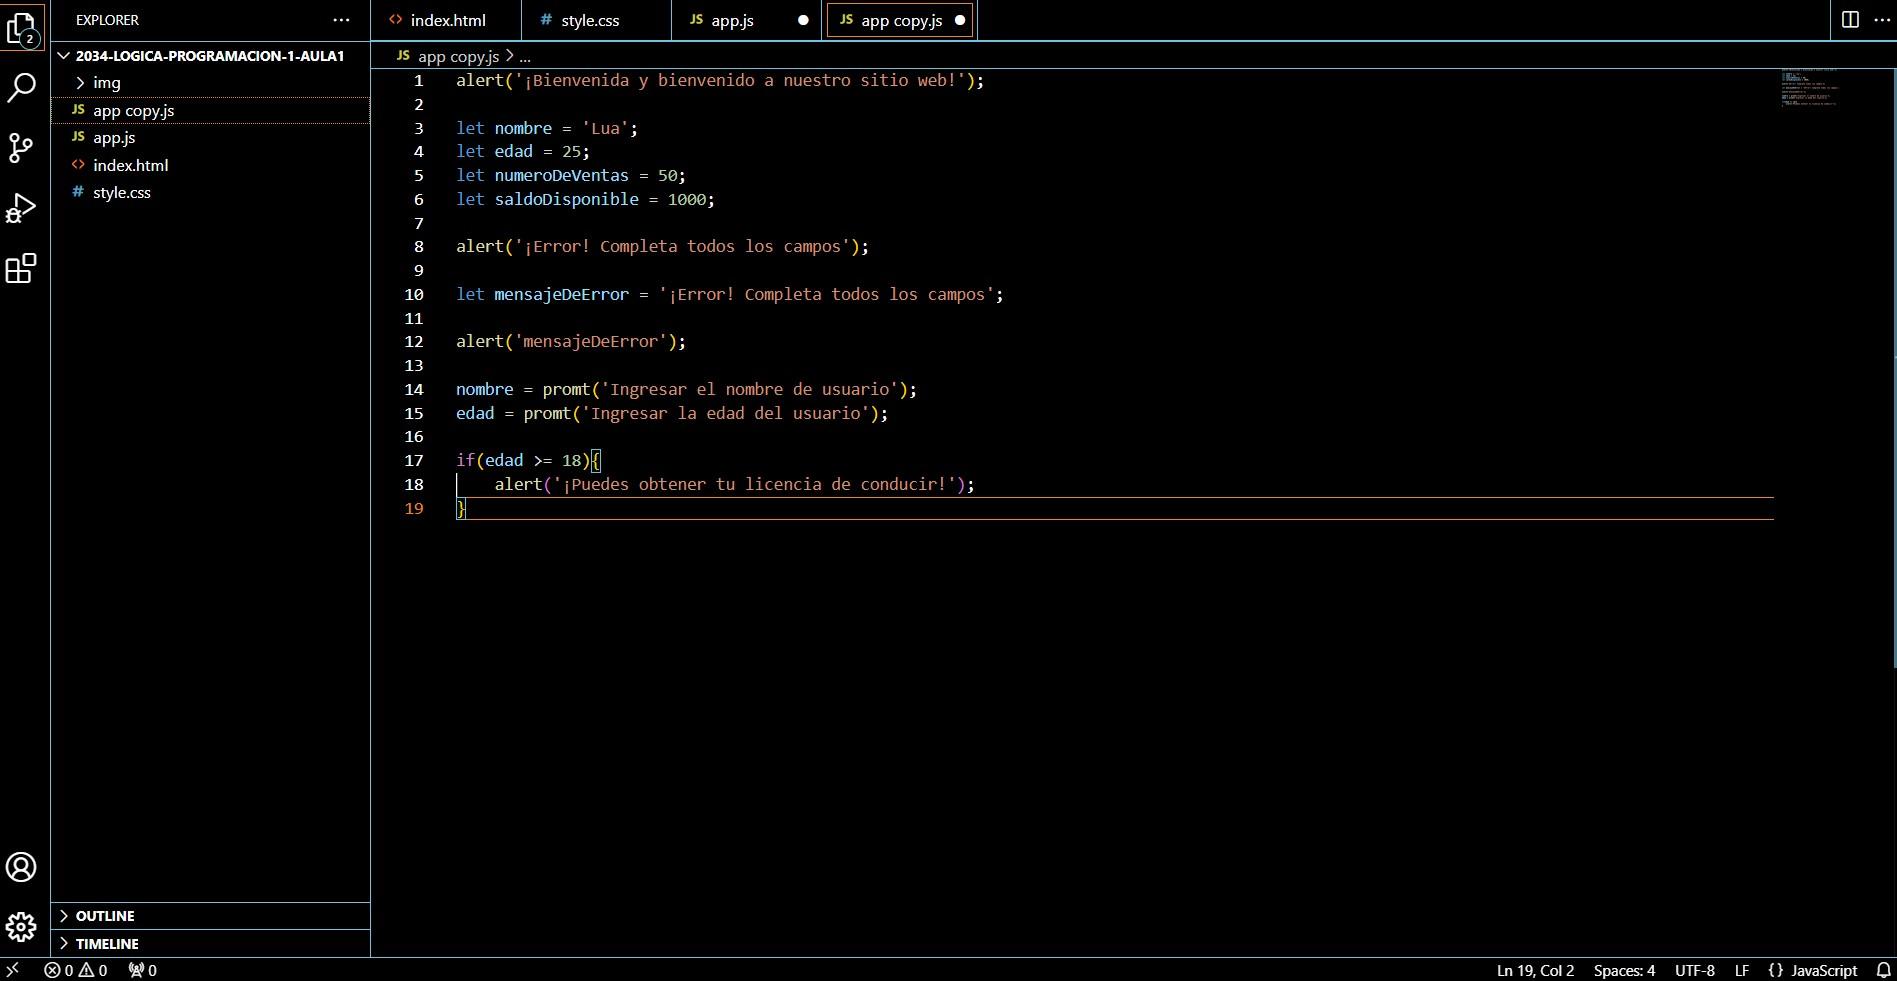Open index.html from the explorer list

[x=210, y=165]
